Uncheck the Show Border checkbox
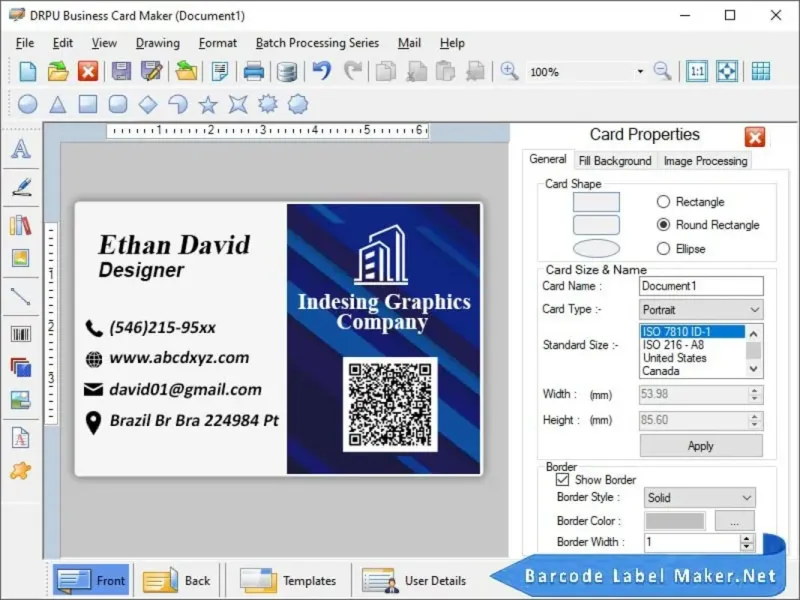Screen dimensions: 800x600 (562, 480)
